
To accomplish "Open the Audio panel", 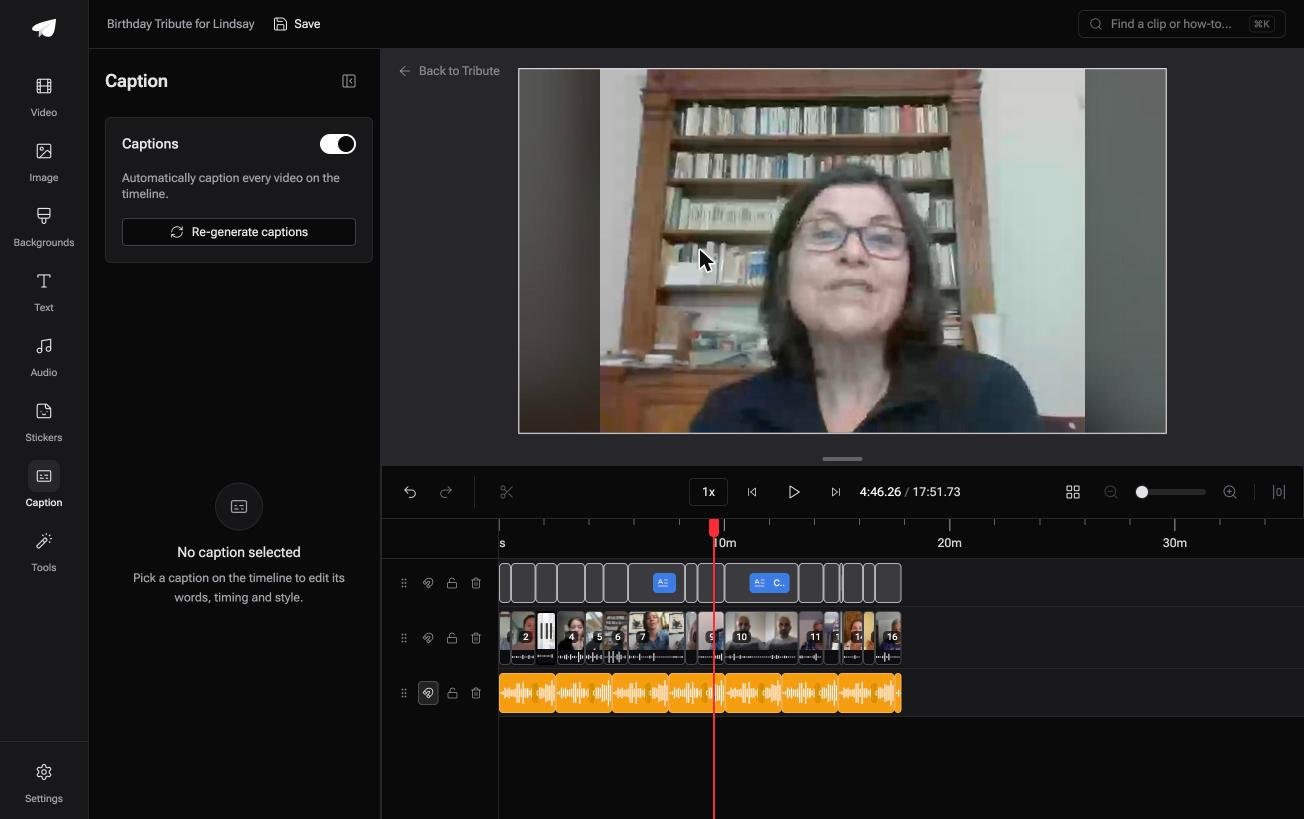I will click(44, 357).
